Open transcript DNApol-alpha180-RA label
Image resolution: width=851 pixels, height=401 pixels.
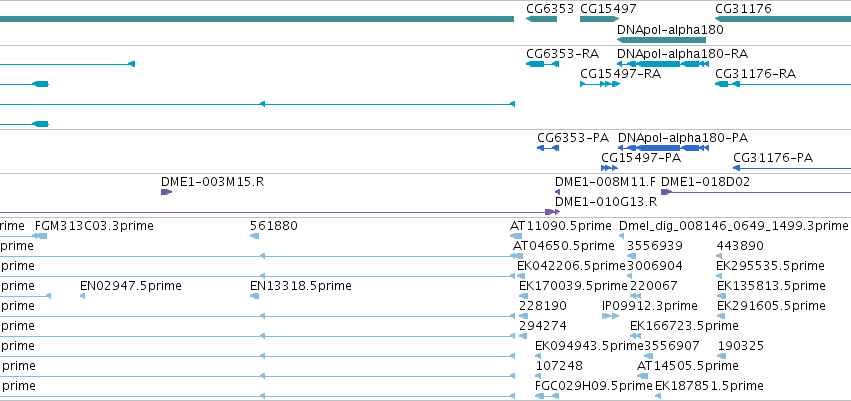[x=682, y=54]
